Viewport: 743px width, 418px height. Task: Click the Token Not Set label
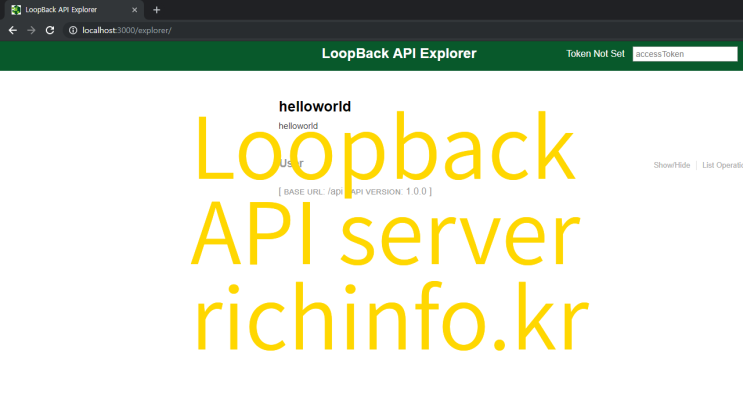(595, 54)
